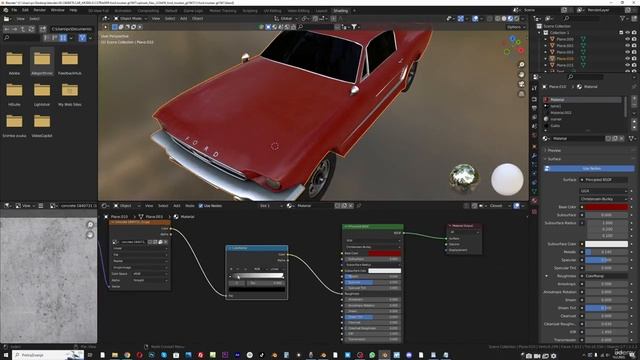Screen dimensions: 640x360
Task: Open the File menu
Action: coord(14,10)
